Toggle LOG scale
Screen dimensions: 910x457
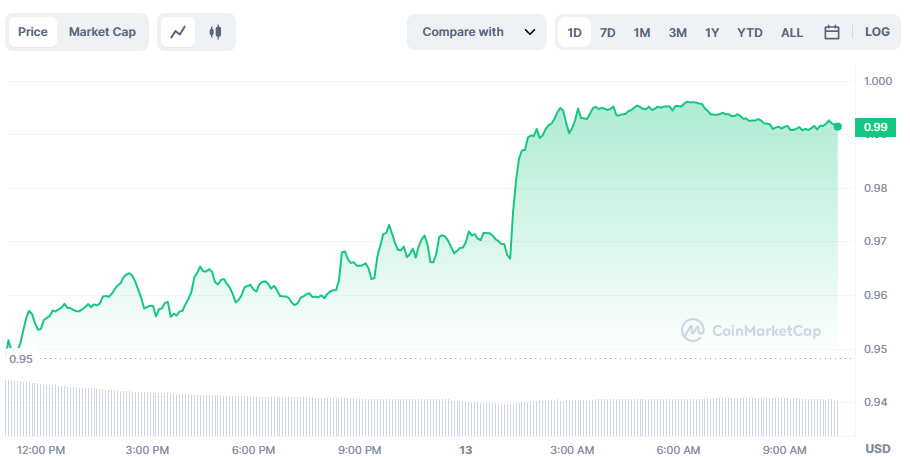(x=877, y=32)
